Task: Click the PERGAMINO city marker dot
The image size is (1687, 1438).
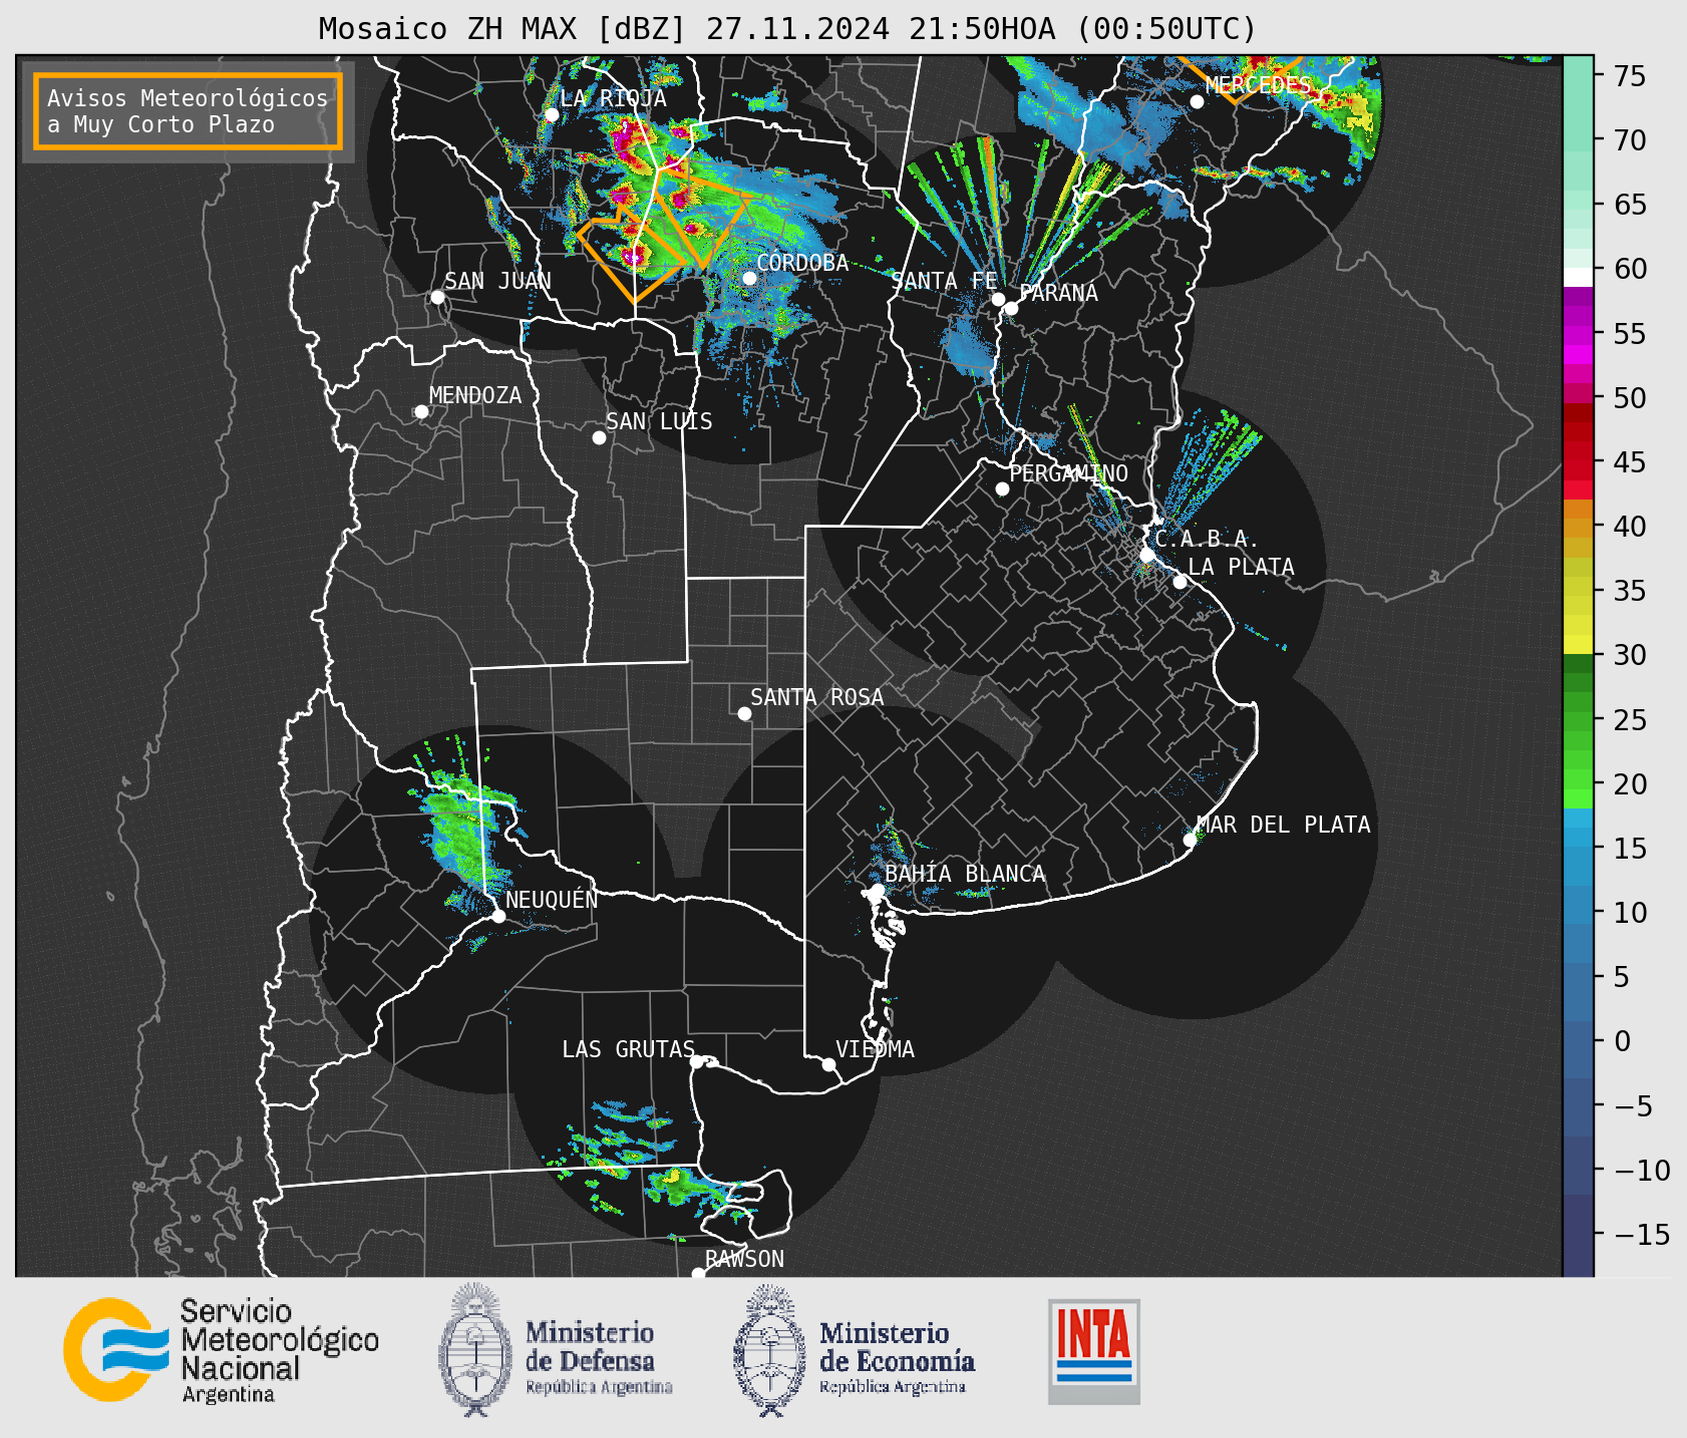Action: point(1002,489)
